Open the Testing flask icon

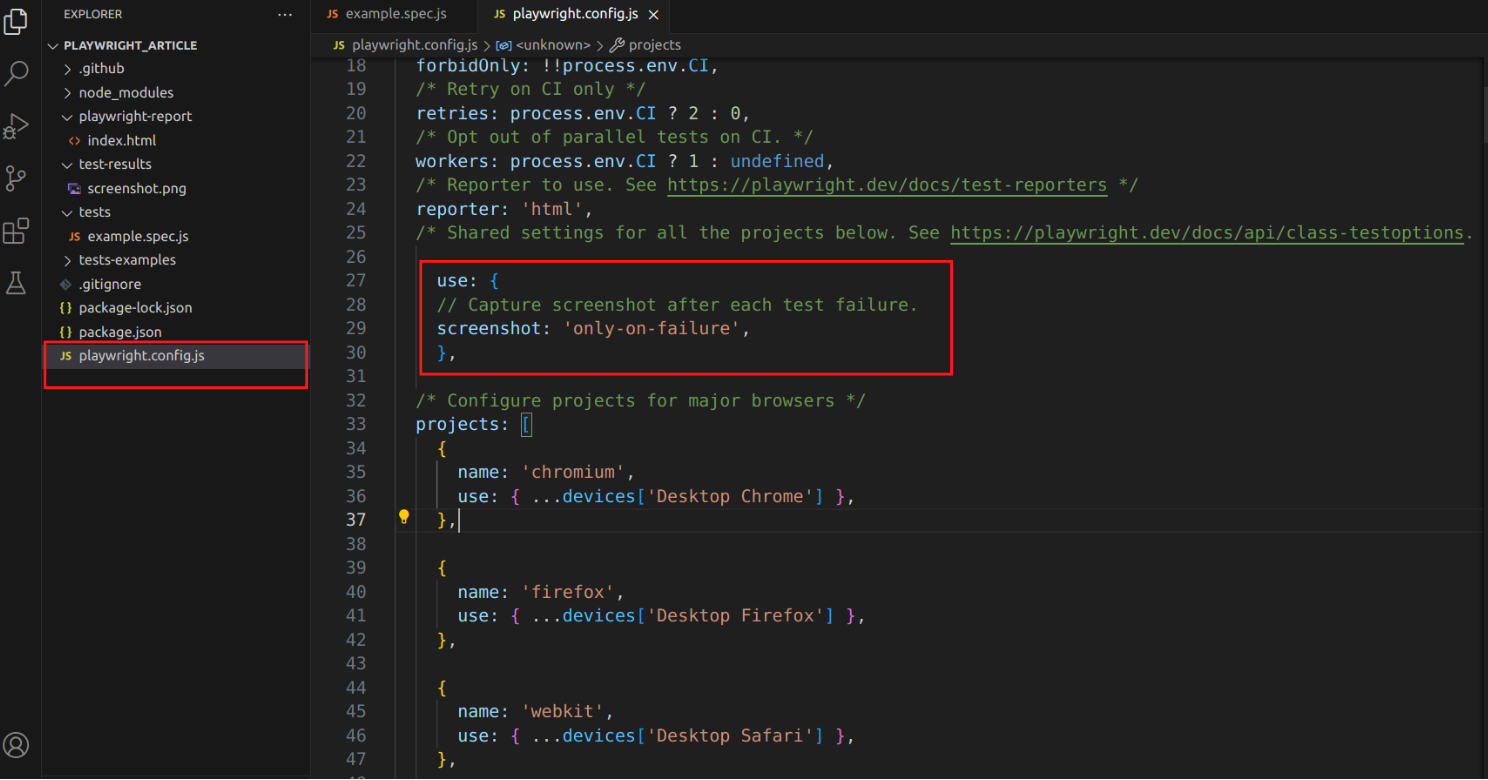16,284
